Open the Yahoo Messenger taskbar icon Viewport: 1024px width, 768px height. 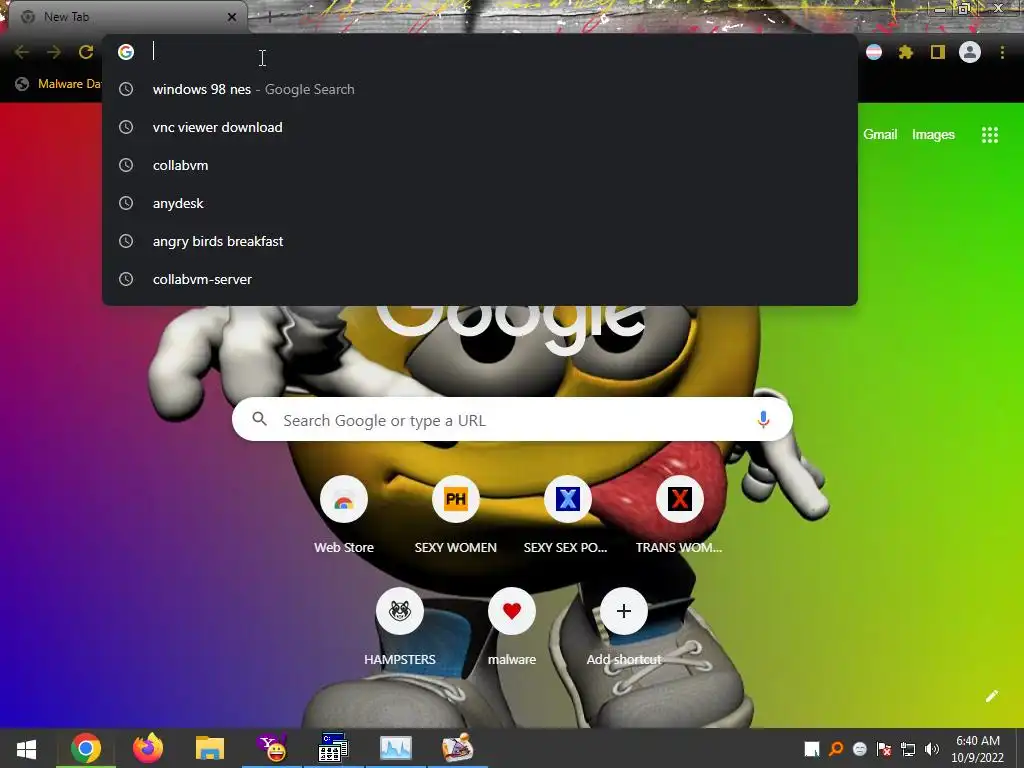click(x=272, y=748)
